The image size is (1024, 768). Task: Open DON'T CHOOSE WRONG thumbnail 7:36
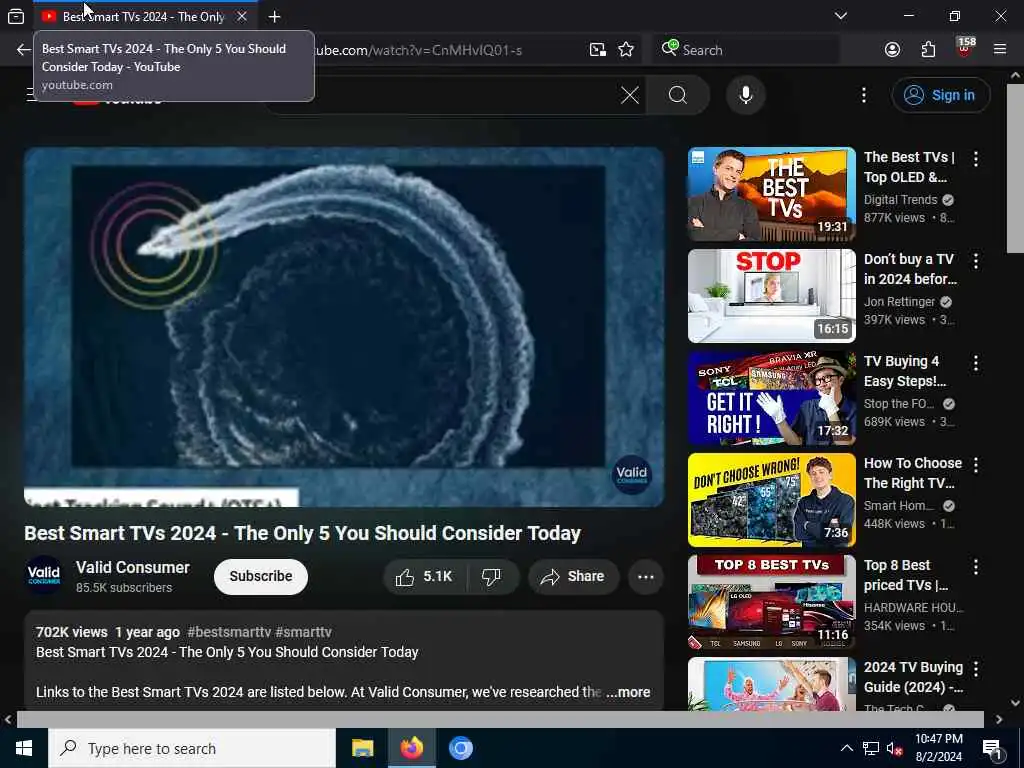pos(771,500)
